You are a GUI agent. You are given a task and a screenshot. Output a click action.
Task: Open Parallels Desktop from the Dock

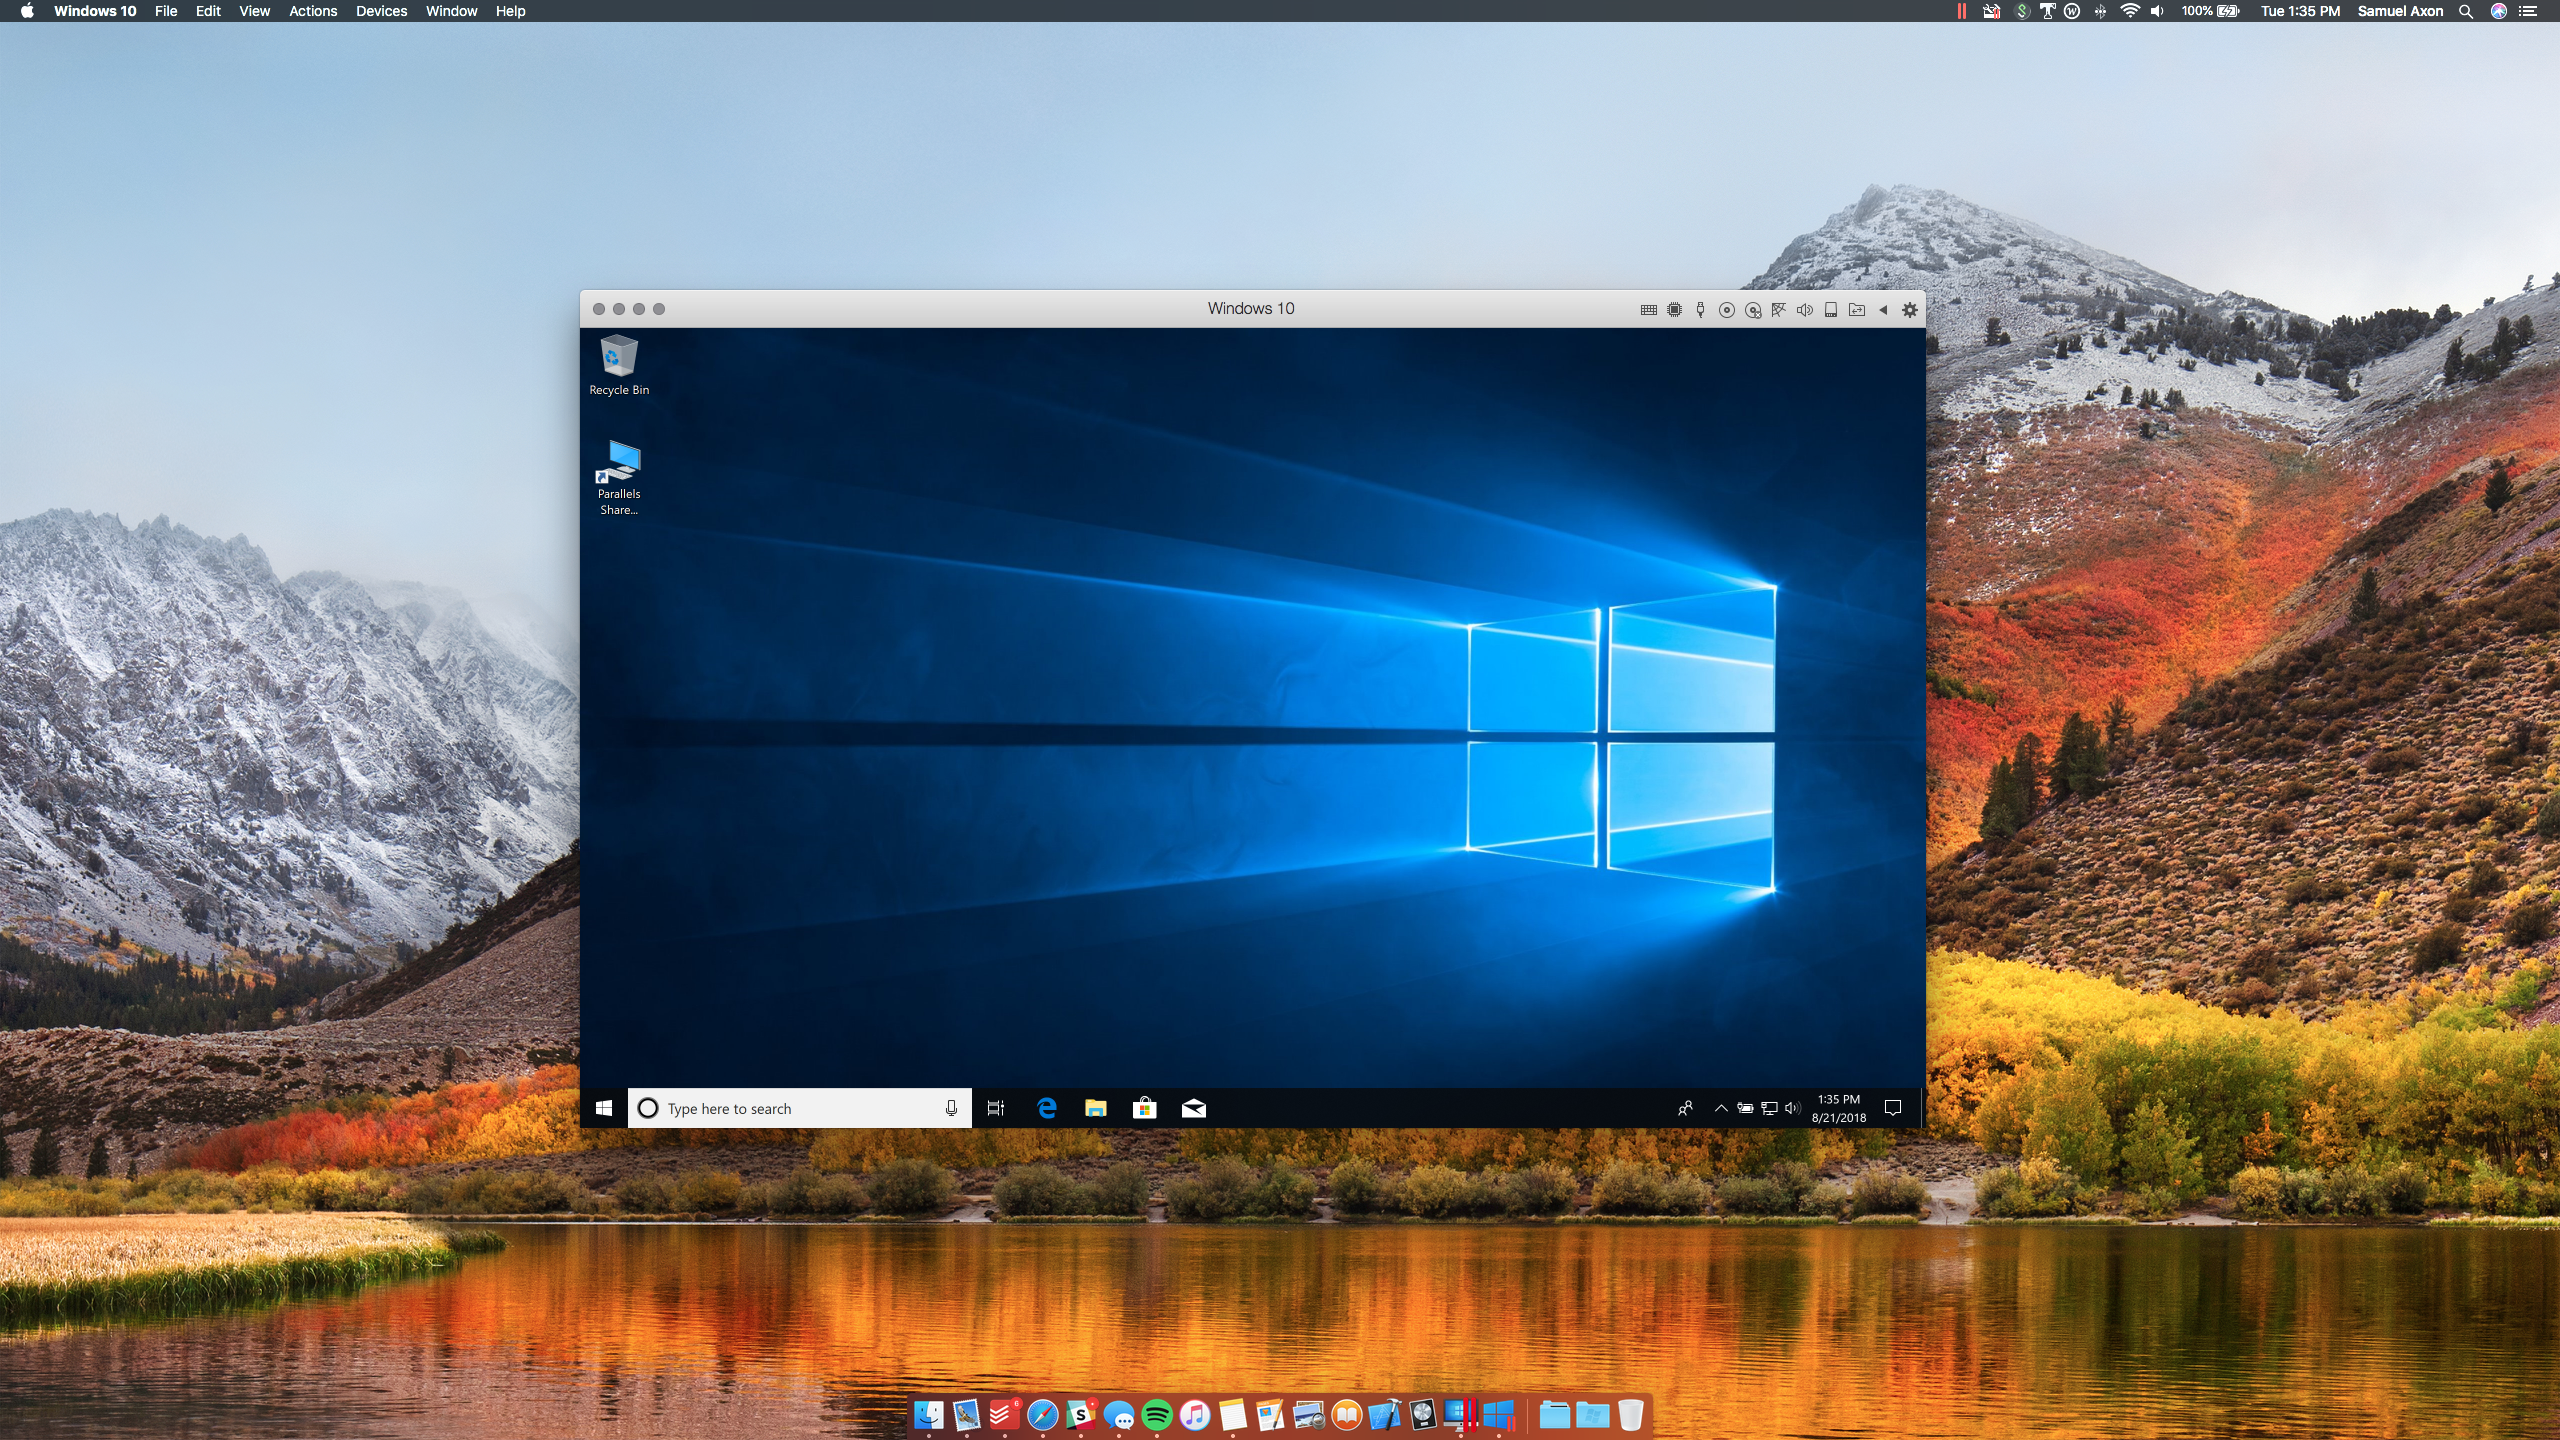click(1461, 1414)
